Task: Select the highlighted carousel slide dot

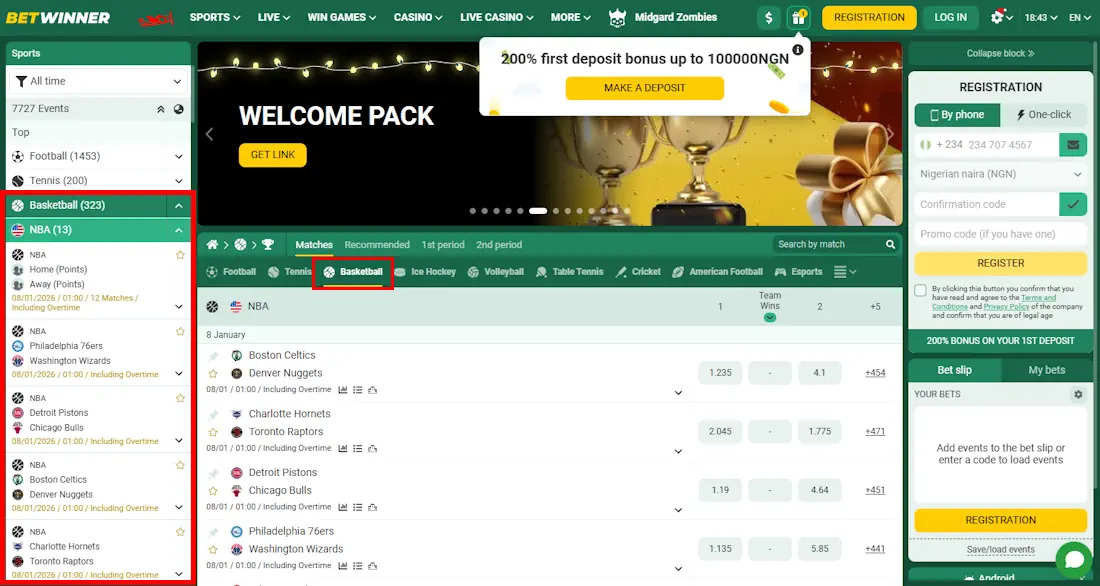Action: tap(537, 211)
